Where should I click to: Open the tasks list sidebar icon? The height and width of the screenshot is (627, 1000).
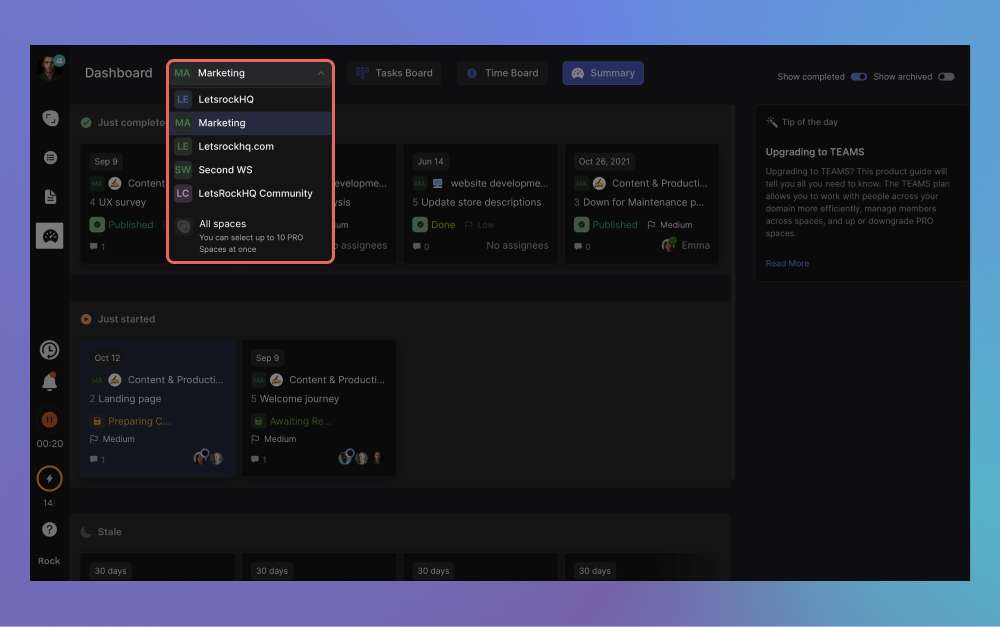click(x=50, y=158)
